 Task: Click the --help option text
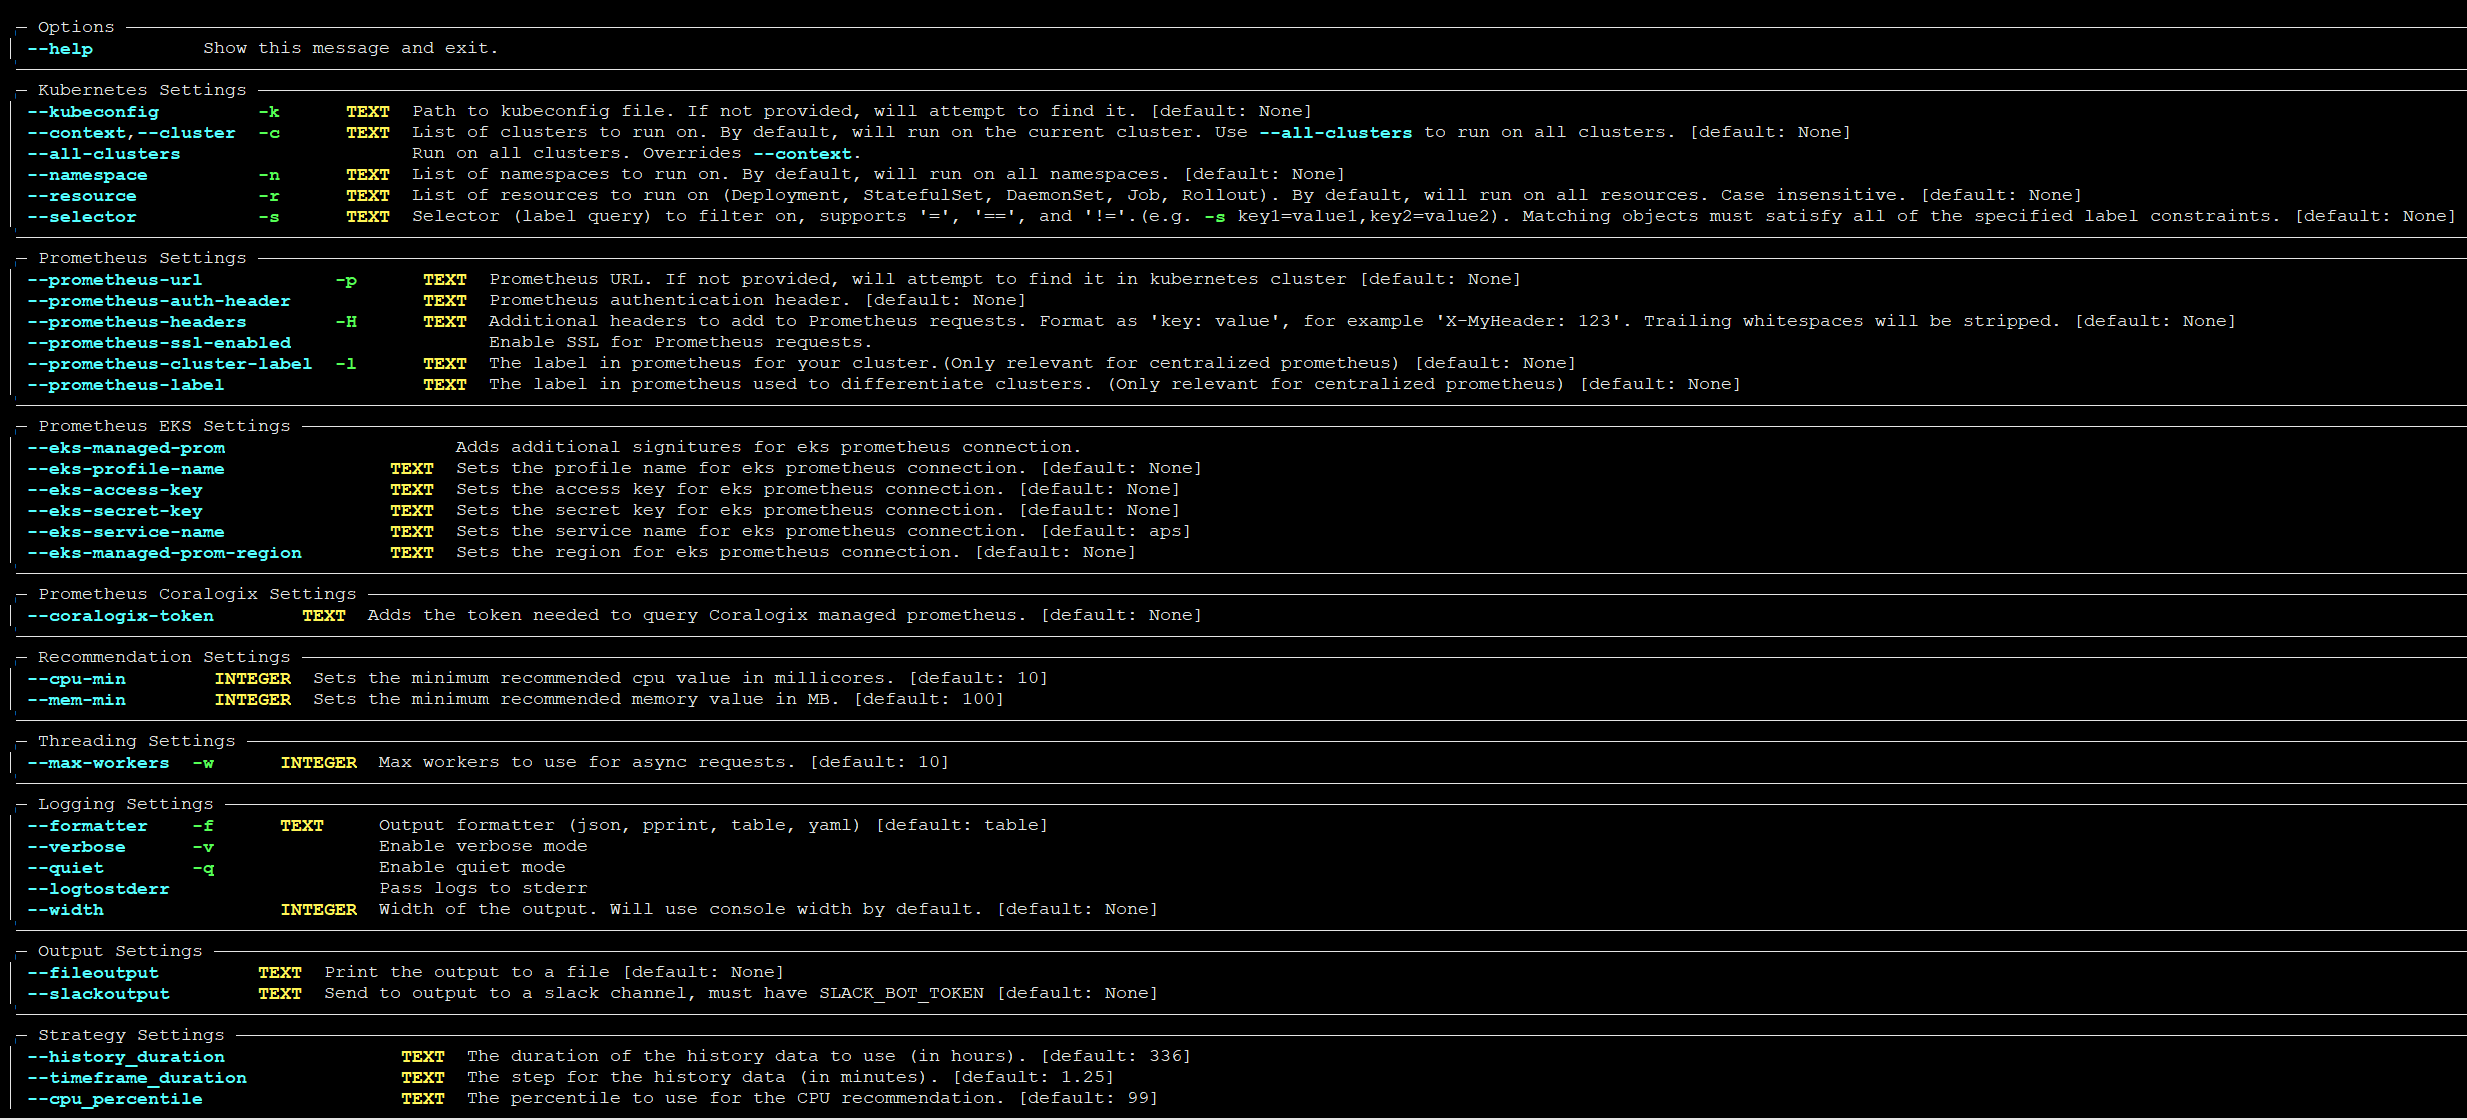60,49
